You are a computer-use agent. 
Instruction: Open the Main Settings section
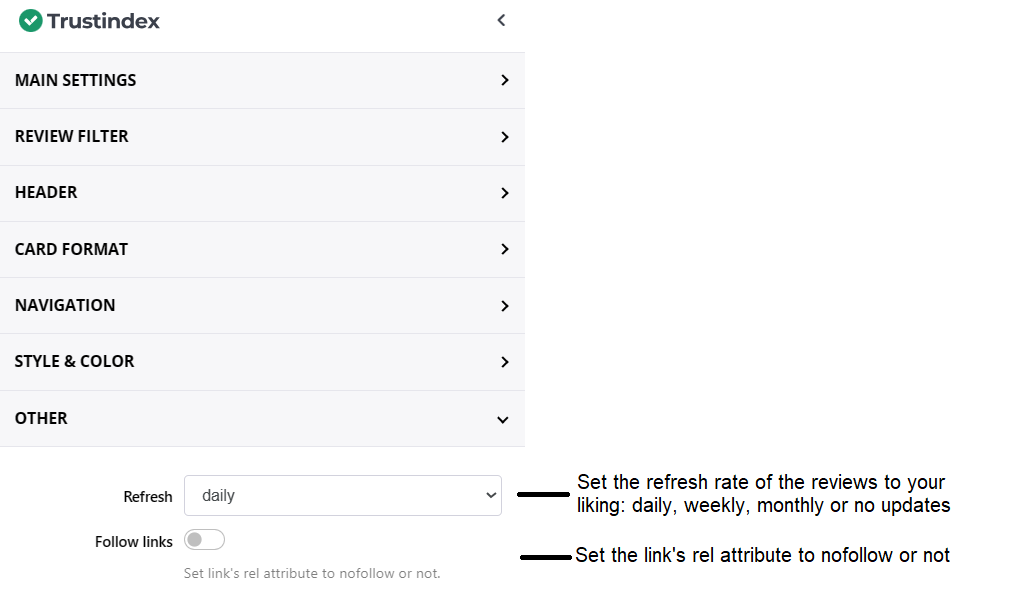click(76, 80)
